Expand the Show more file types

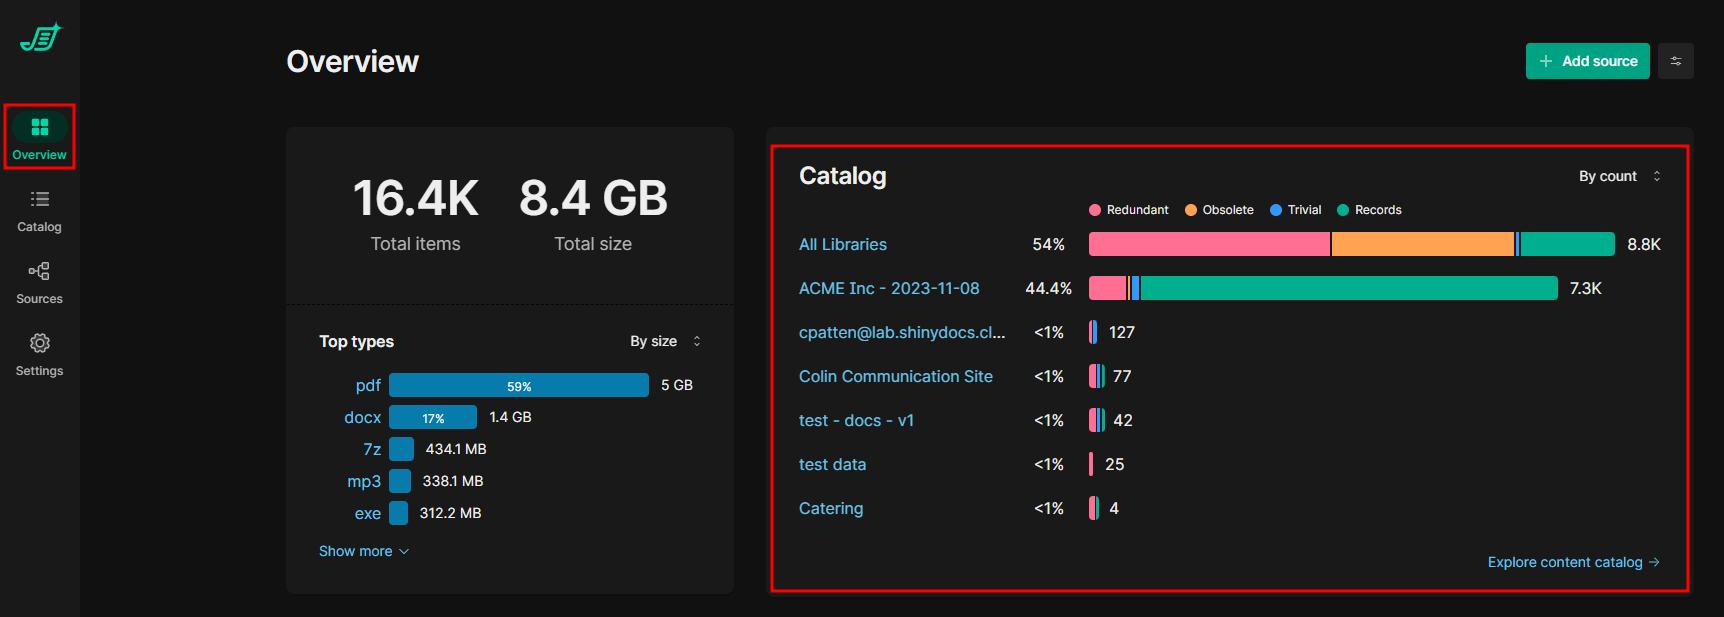364,551
